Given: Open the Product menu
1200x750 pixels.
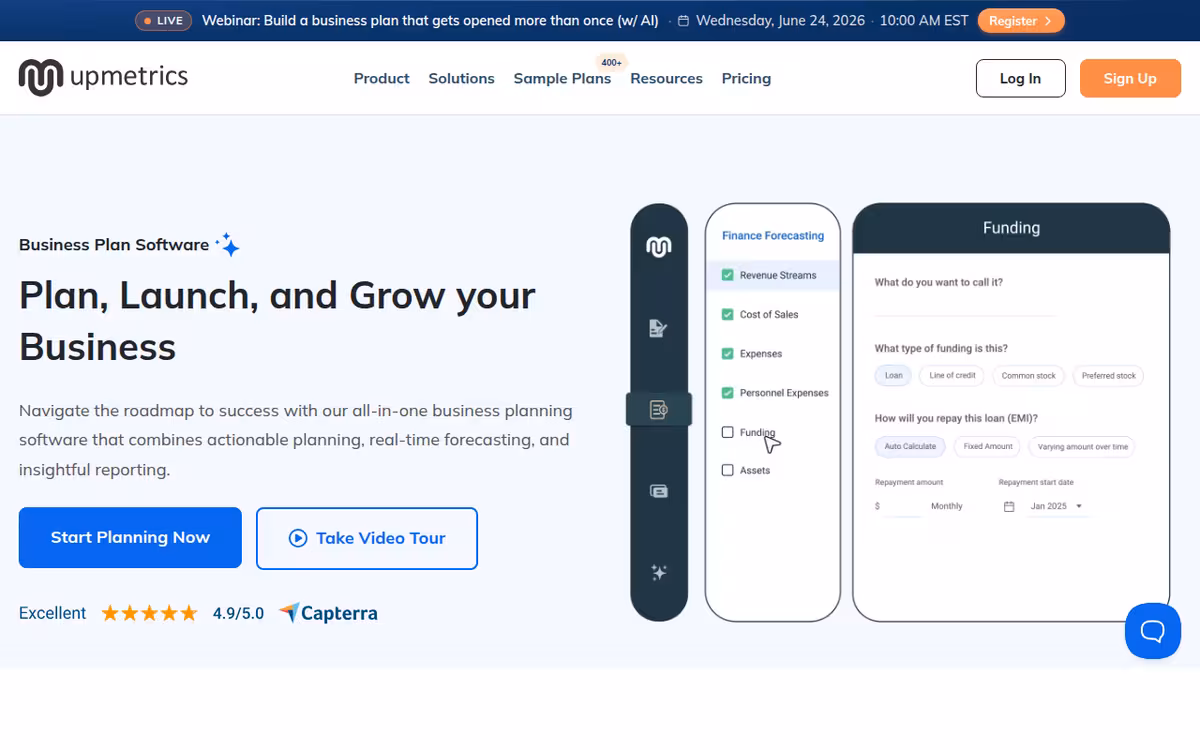Looking at the screenshot, I should coord(381,78).
